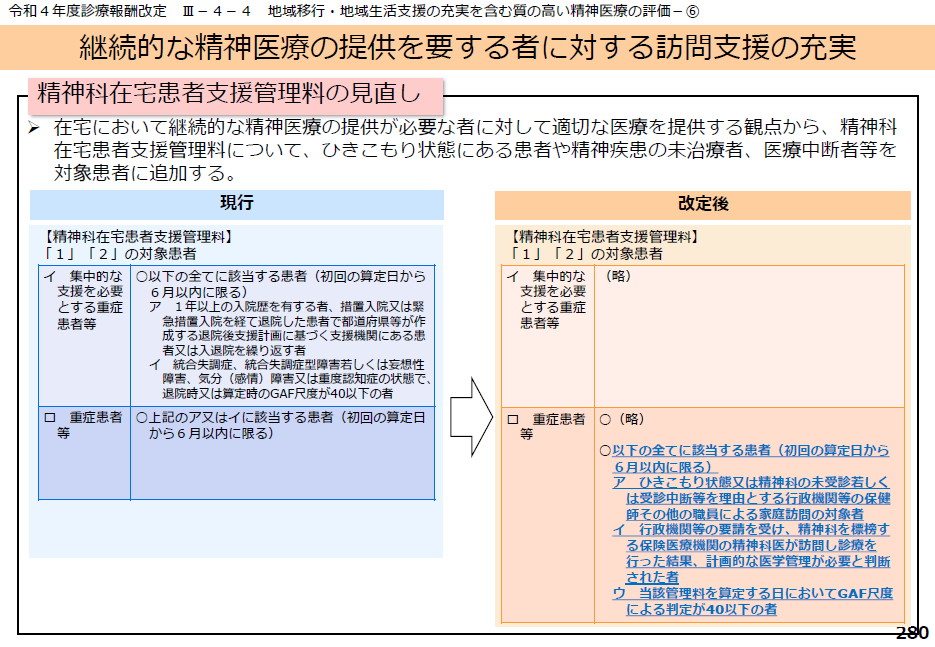
Task: Click the 令和４年度診療報酬改定 header text
Action: (70, 11)
